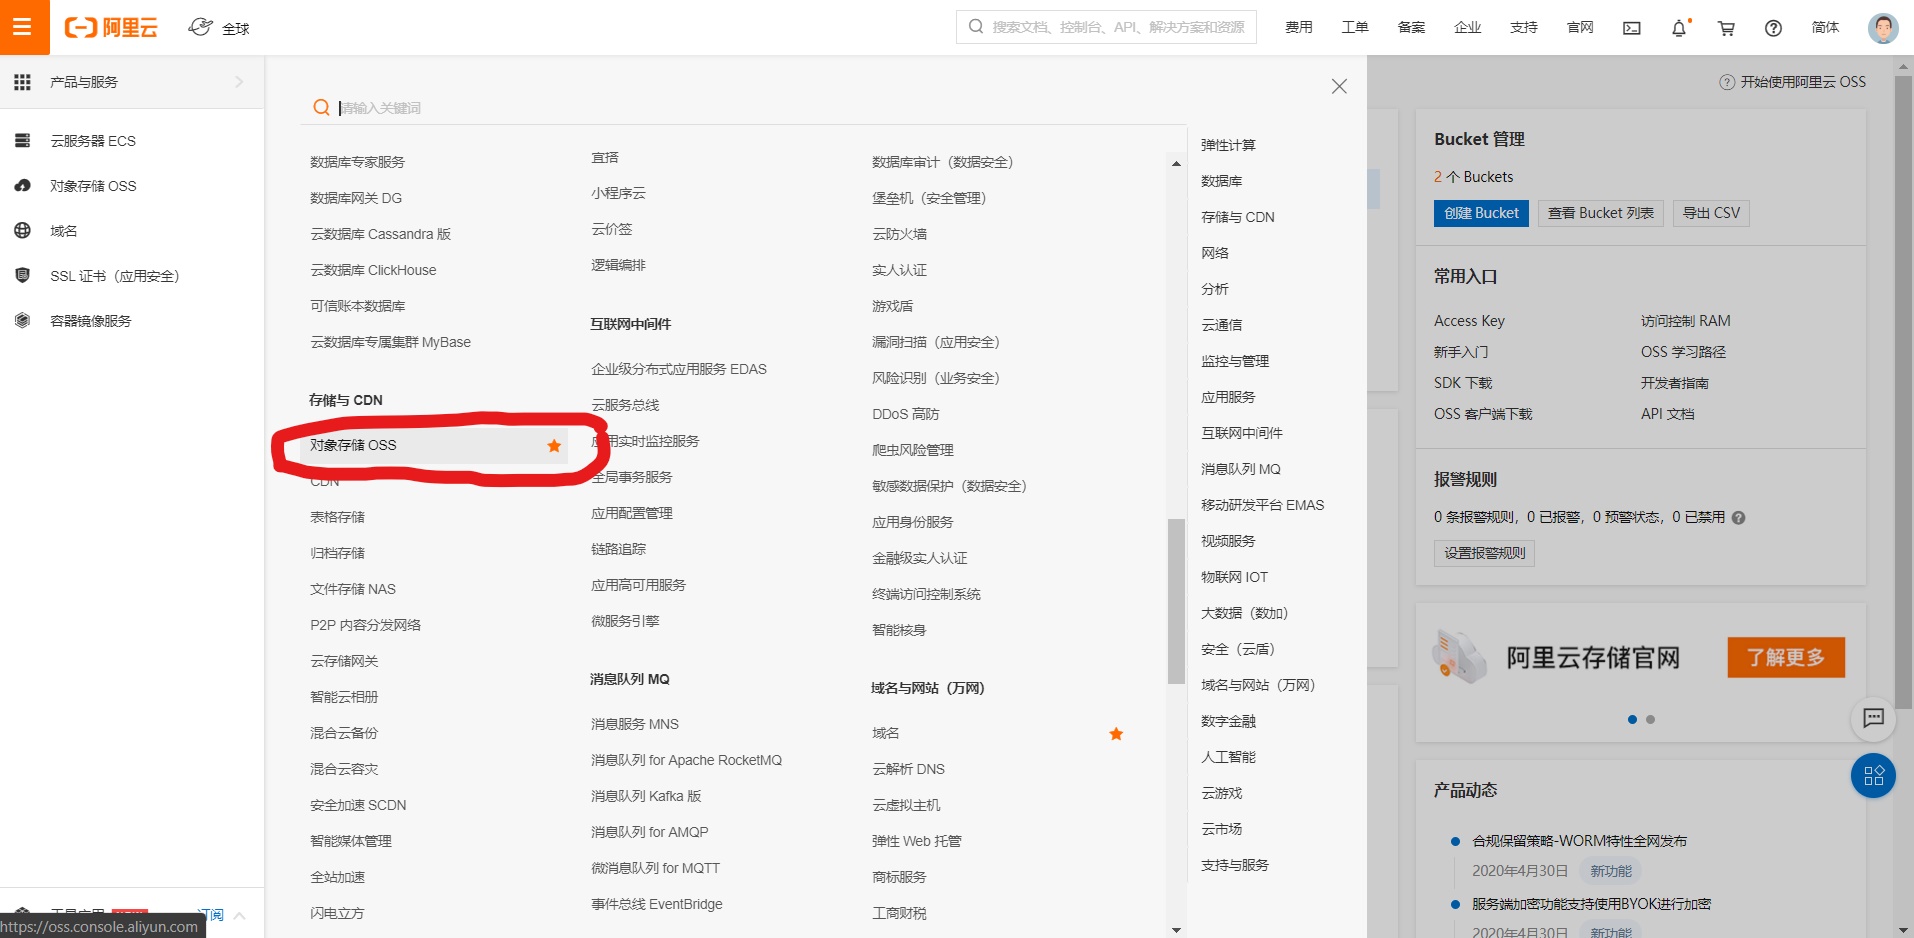Click the 了解更多 banner button

tap(1786, 657)
